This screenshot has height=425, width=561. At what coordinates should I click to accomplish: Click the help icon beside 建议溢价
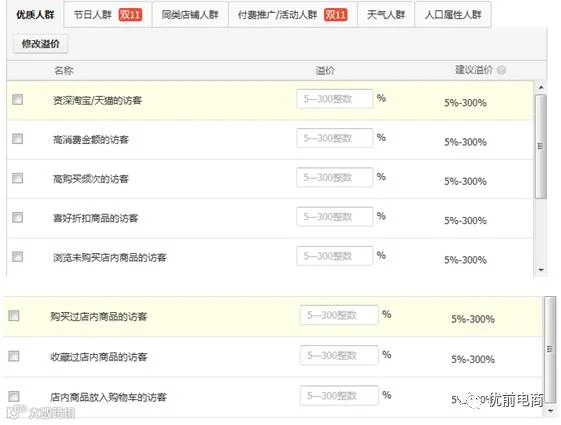click(x=502, y=70)
